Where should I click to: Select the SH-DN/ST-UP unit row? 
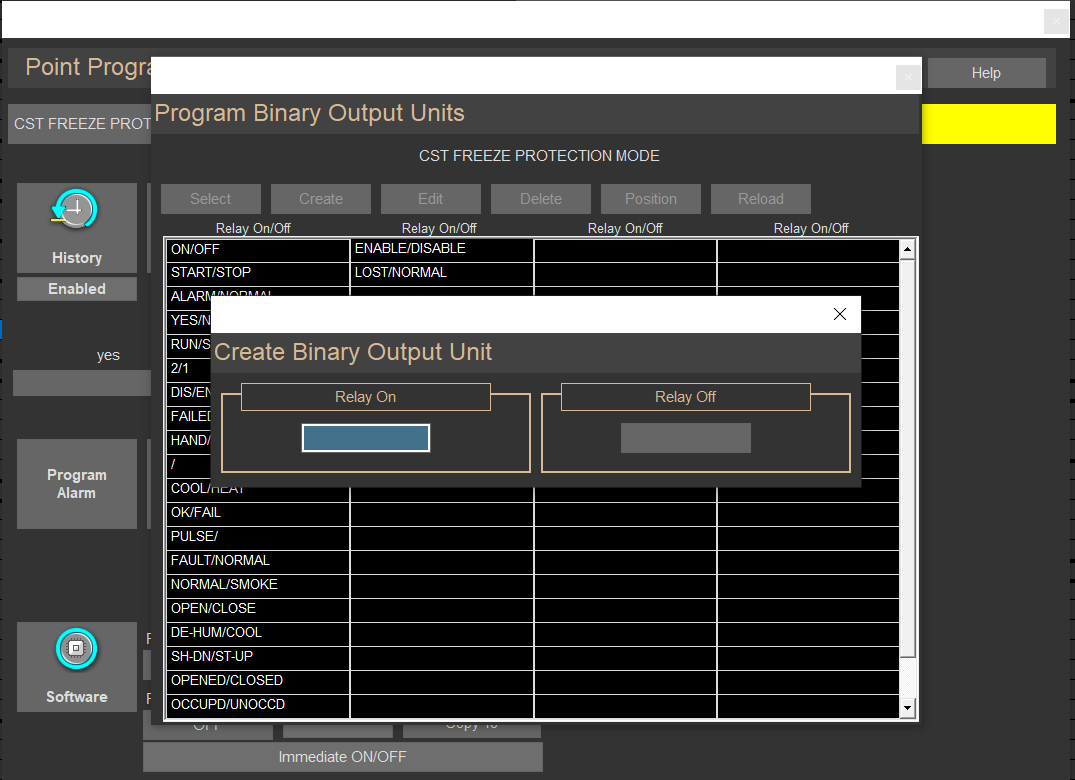point(258,657)
